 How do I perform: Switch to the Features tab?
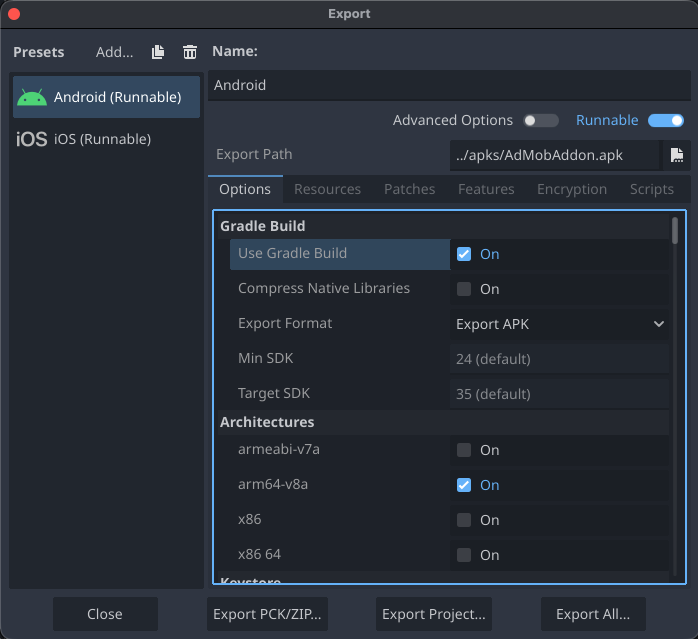coord(486,189)
